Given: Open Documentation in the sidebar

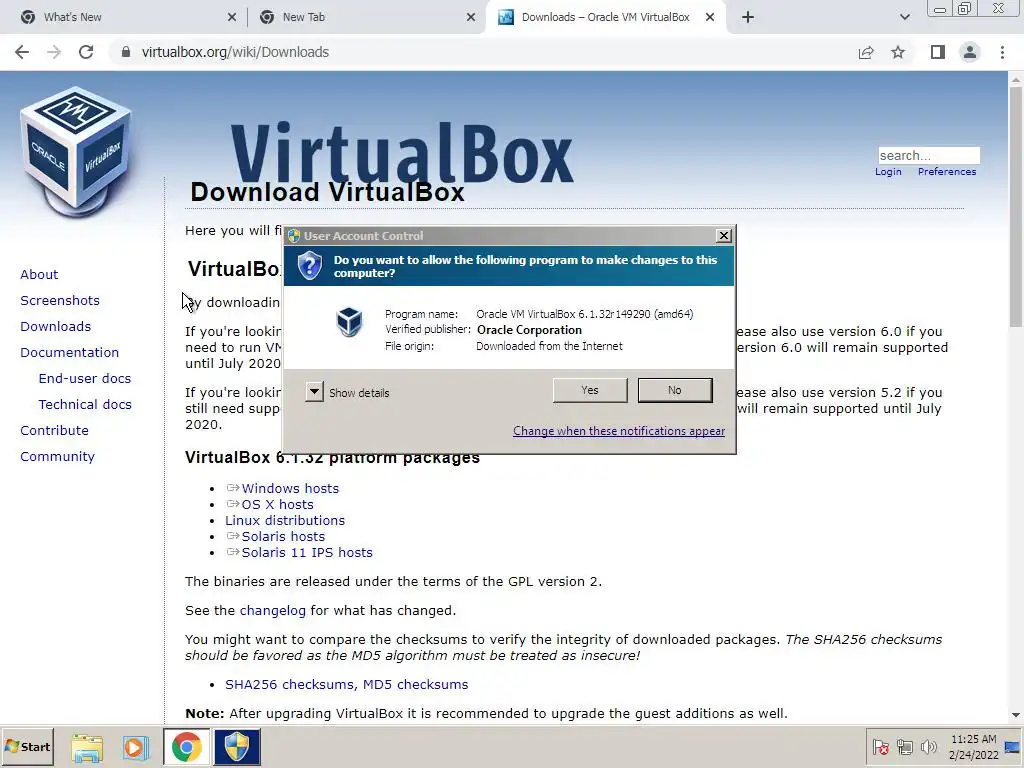Looking at the screenshot, I should [69, 353].
